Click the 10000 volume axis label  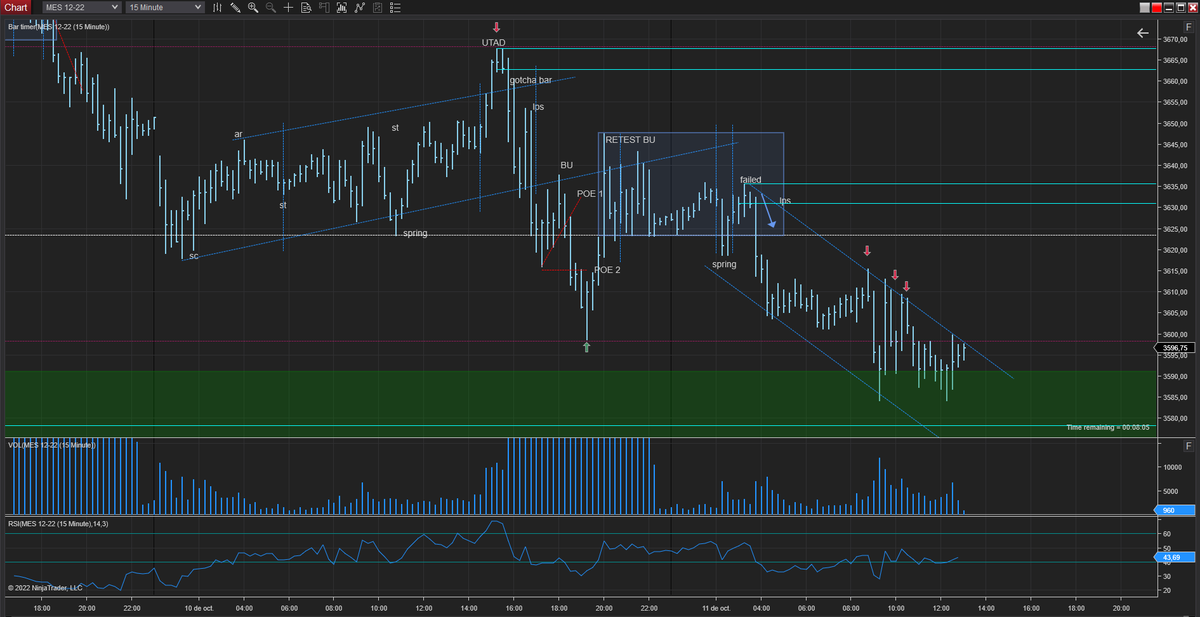[1172, 467]
